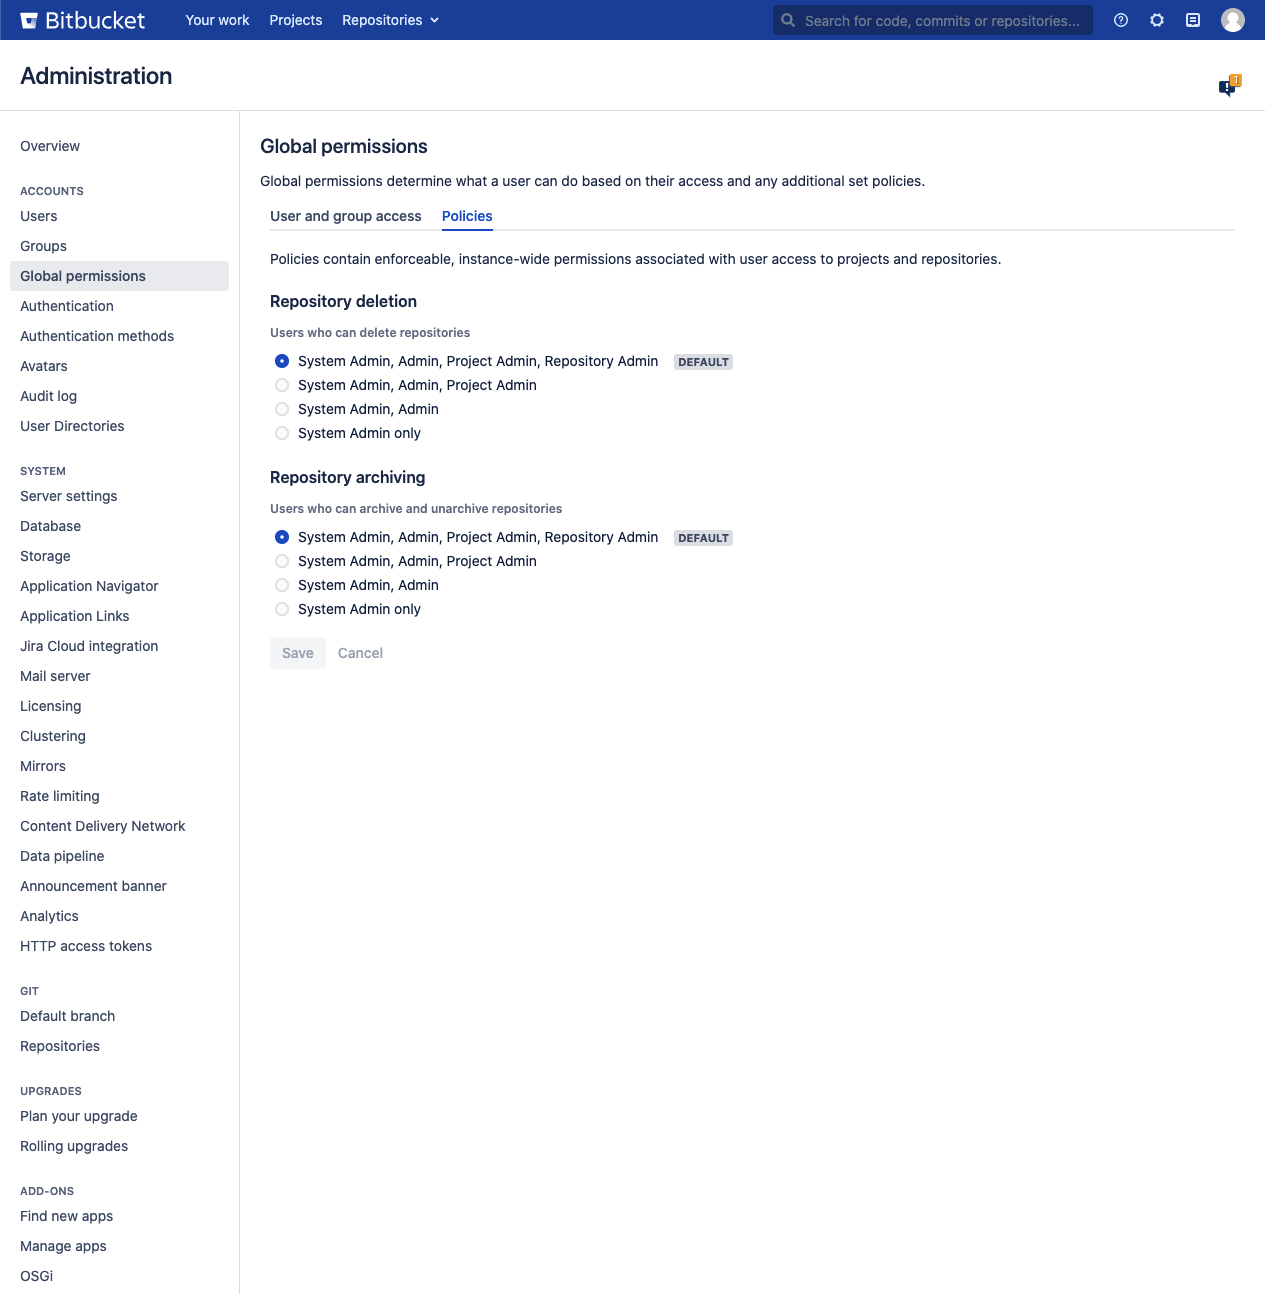
Task: Open HTTP access tokens in the sidebar
Action: pos(86,946)
